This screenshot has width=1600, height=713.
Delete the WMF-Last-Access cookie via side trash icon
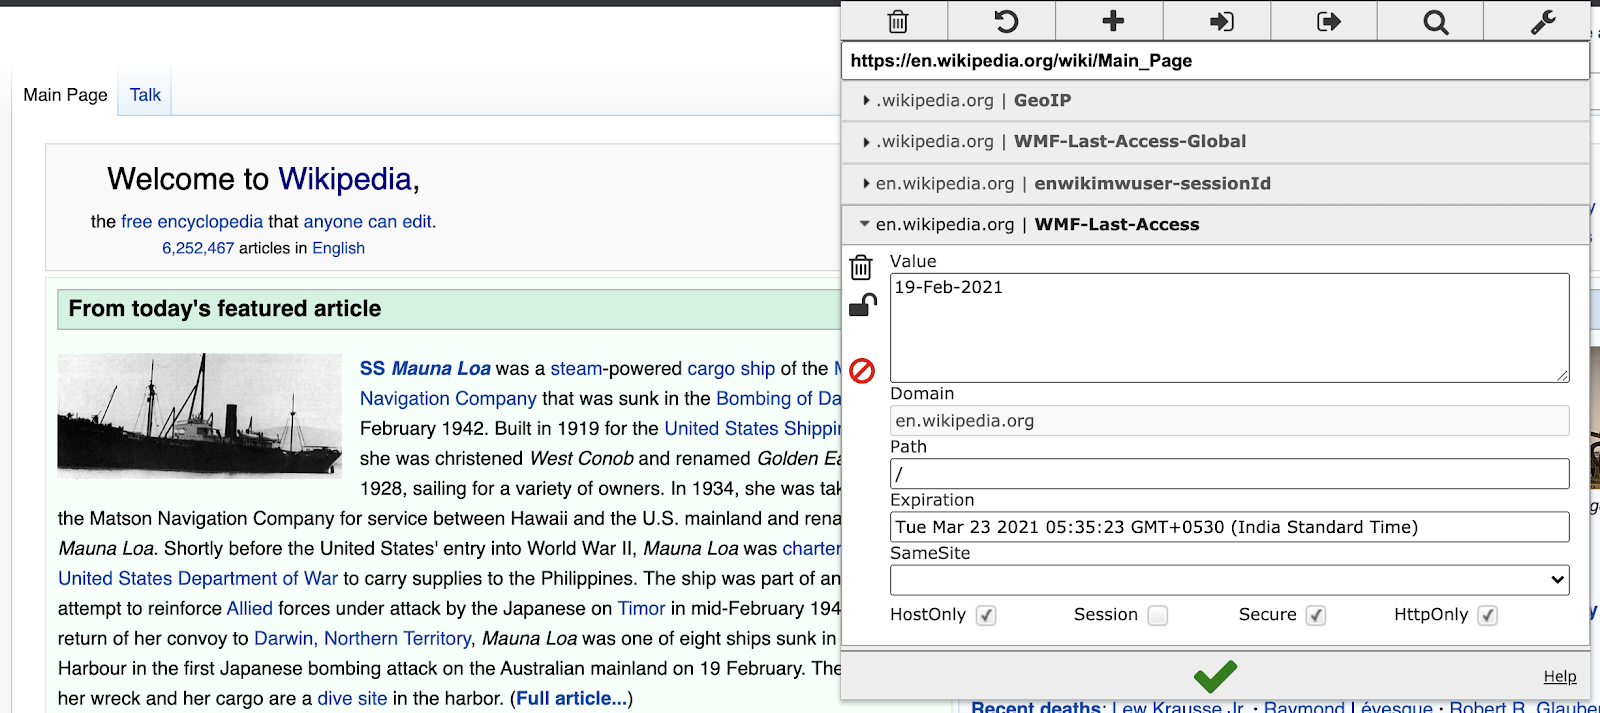pyautogui.click(x=861, y=267)
